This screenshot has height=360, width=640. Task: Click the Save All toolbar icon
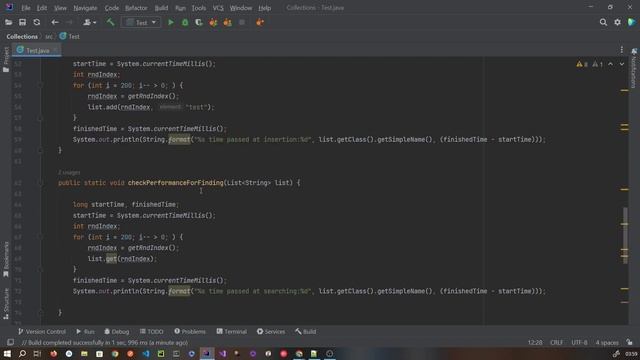pyautogui.click(x=22, y=22)
